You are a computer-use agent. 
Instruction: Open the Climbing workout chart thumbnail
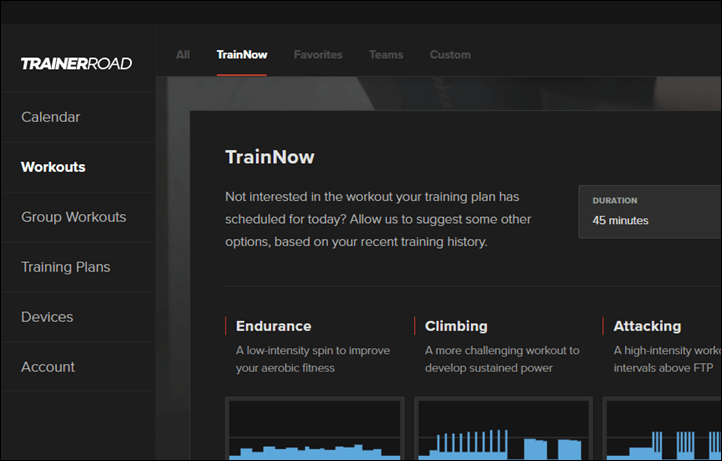pyautogui.click(x=503, y=428)
